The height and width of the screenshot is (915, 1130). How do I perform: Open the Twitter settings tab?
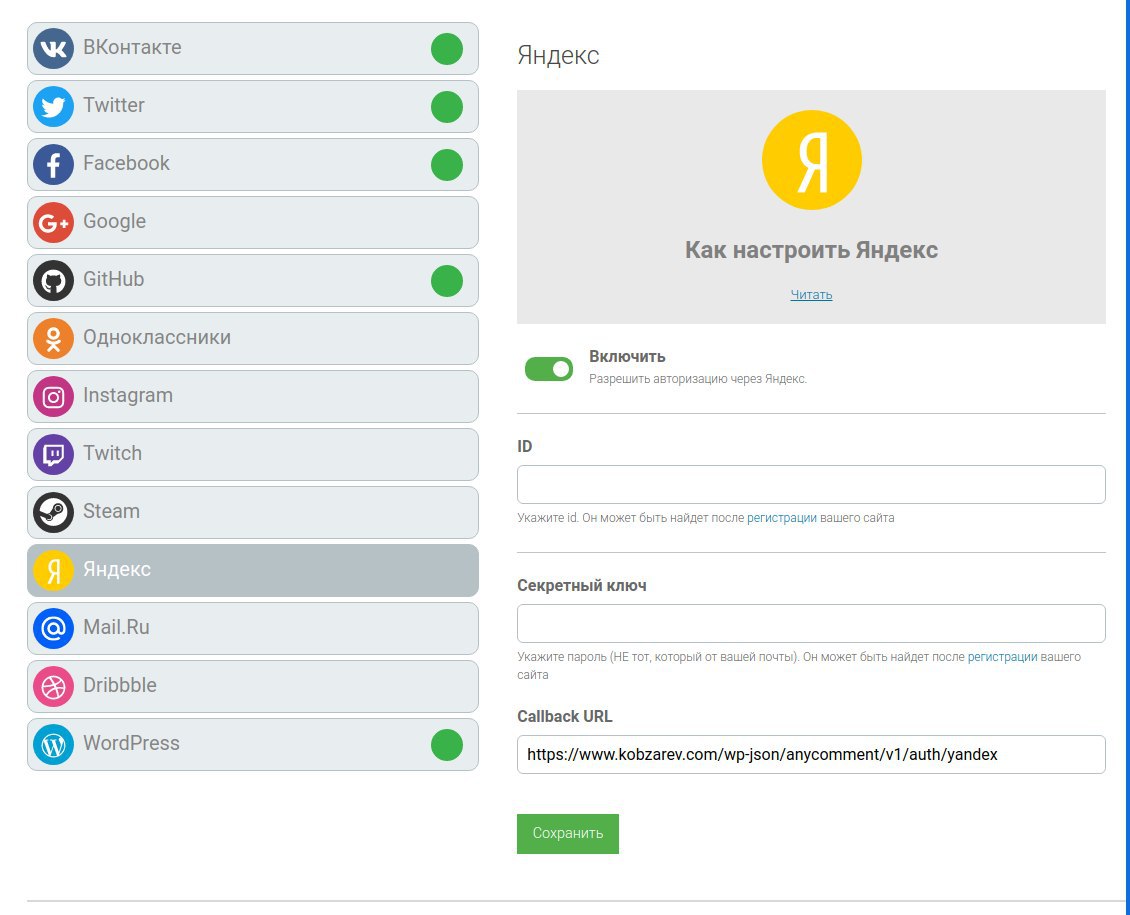coord(253,107)
